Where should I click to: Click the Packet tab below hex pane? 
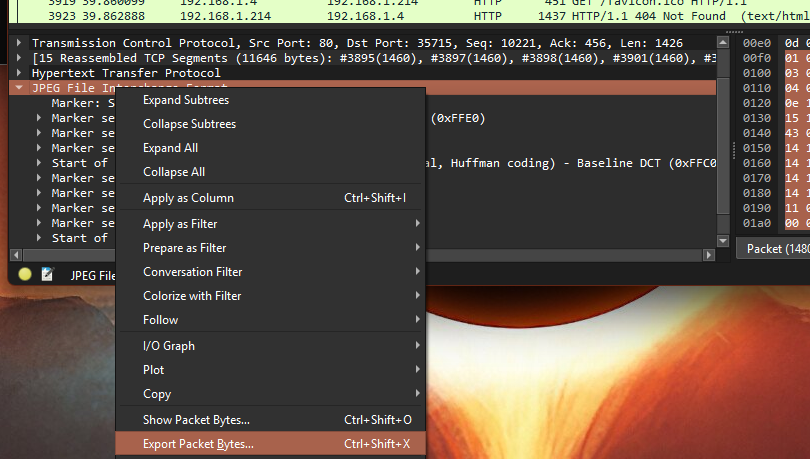pos(772,249)
